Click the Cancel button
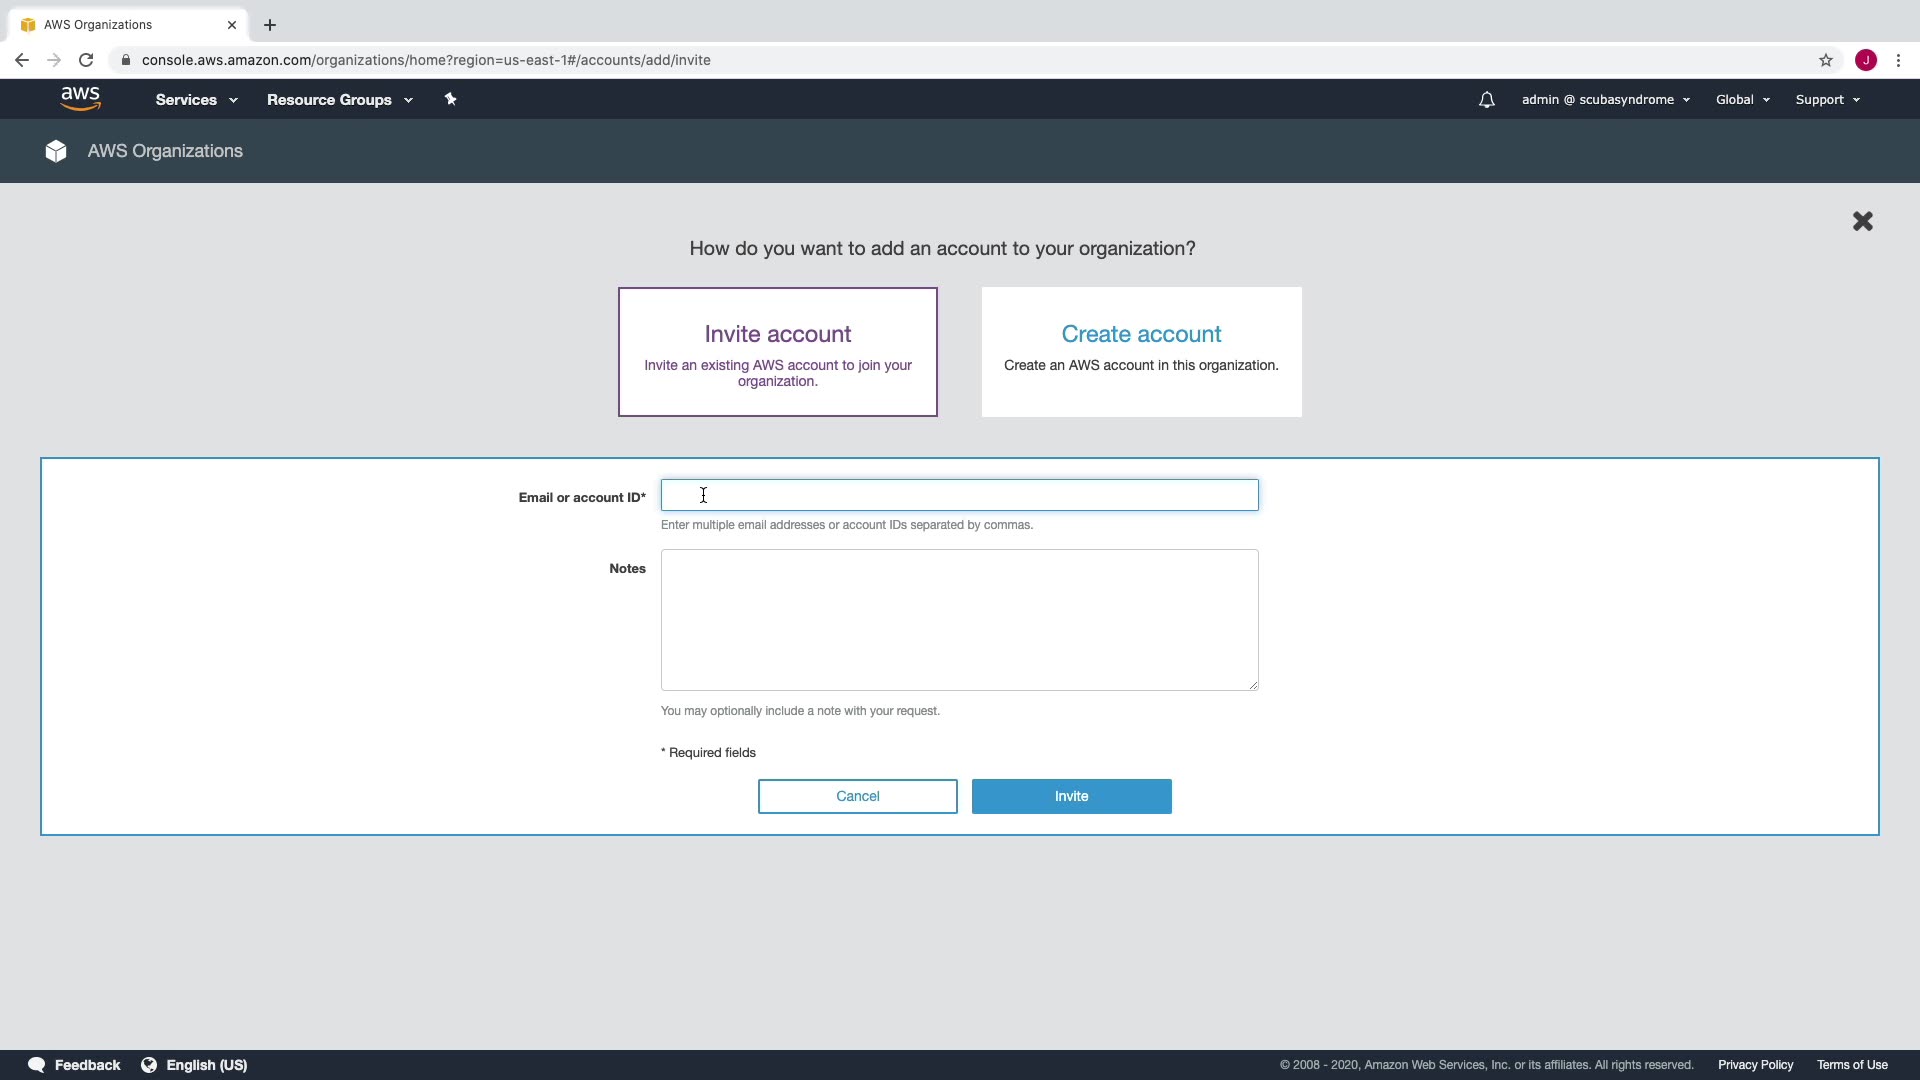Viewport: 1920px width, 1080px height. (x=857, y=796)
